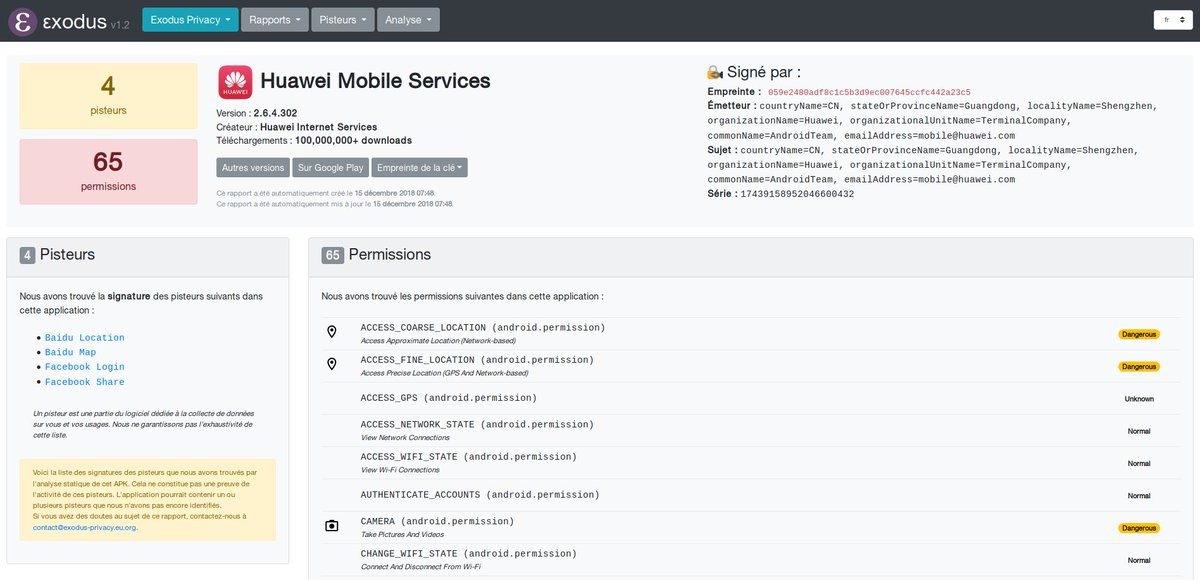Viewport: 1200px width, 580px height.
Task: Click the red certificate fingerprint hash
Action: click(x=869, y=92)
